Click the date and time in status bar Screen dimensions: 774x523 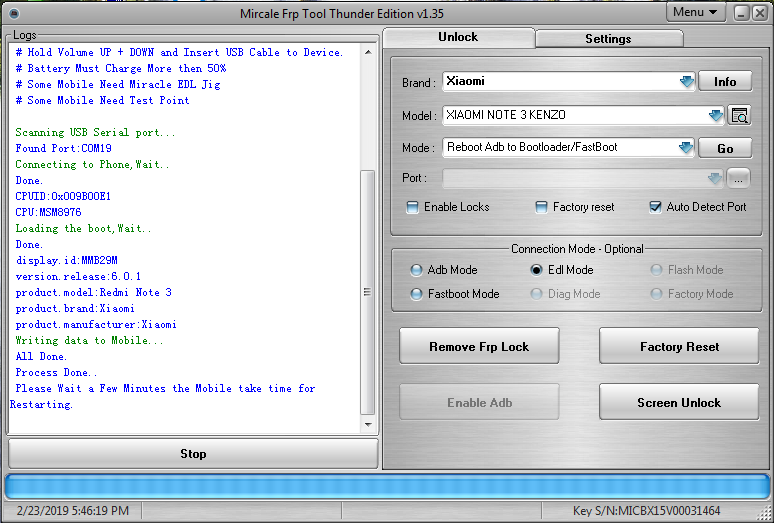click(x=73, y=511)
